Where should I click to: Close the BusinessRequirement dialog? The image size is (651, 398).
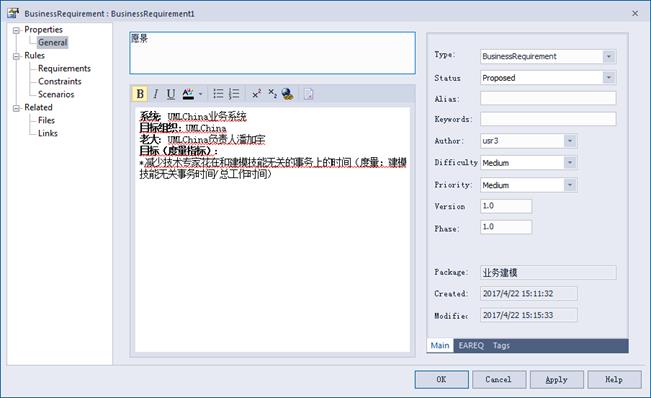coord(635,14)
